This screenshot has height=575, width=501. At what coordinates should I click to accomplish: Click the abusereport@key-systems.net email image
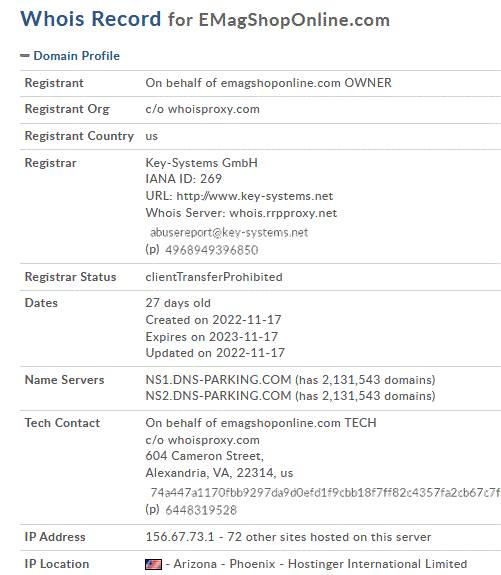[229, 232]
